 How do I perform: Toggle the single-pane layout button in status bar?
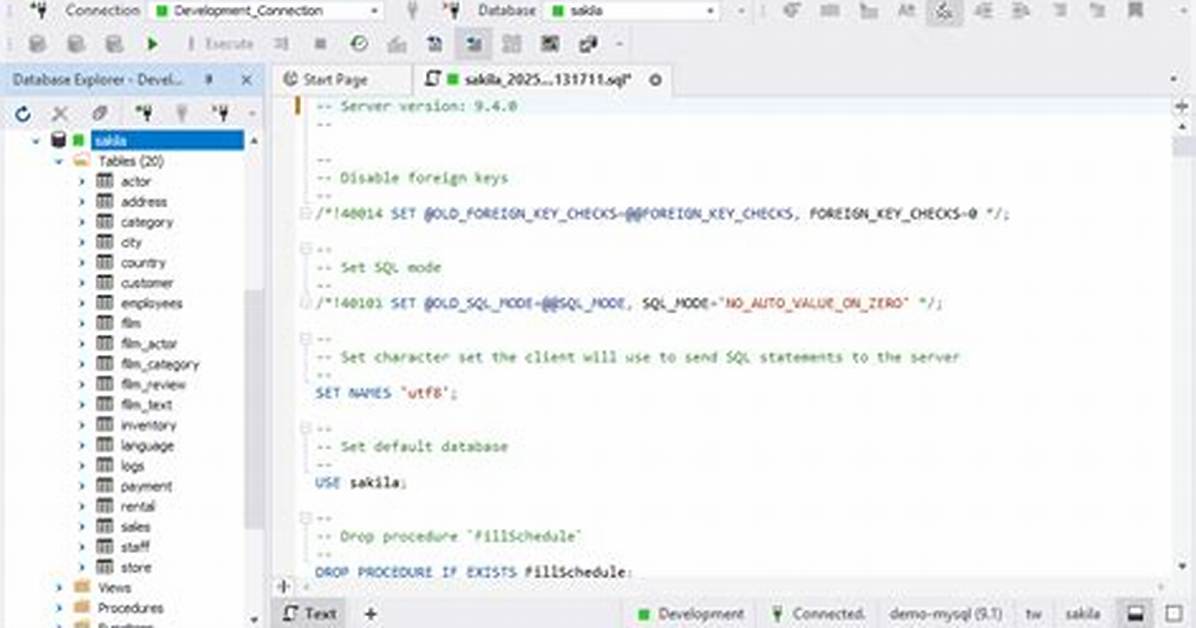tap(1175, 614)
